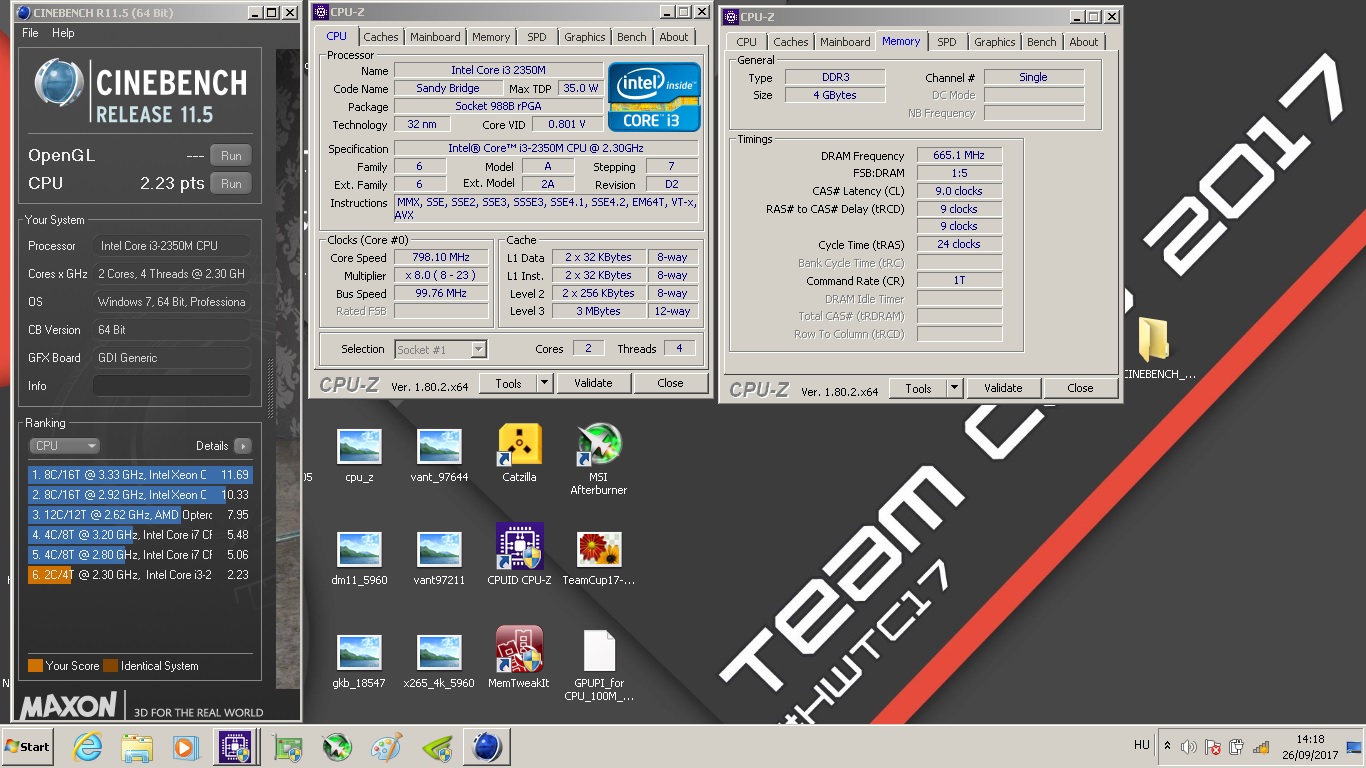Switch to the SPD tab in the right CPU-Z window
Image resolution: width=1366 pixels, height=768 pixels.
[x=946, y=42]
